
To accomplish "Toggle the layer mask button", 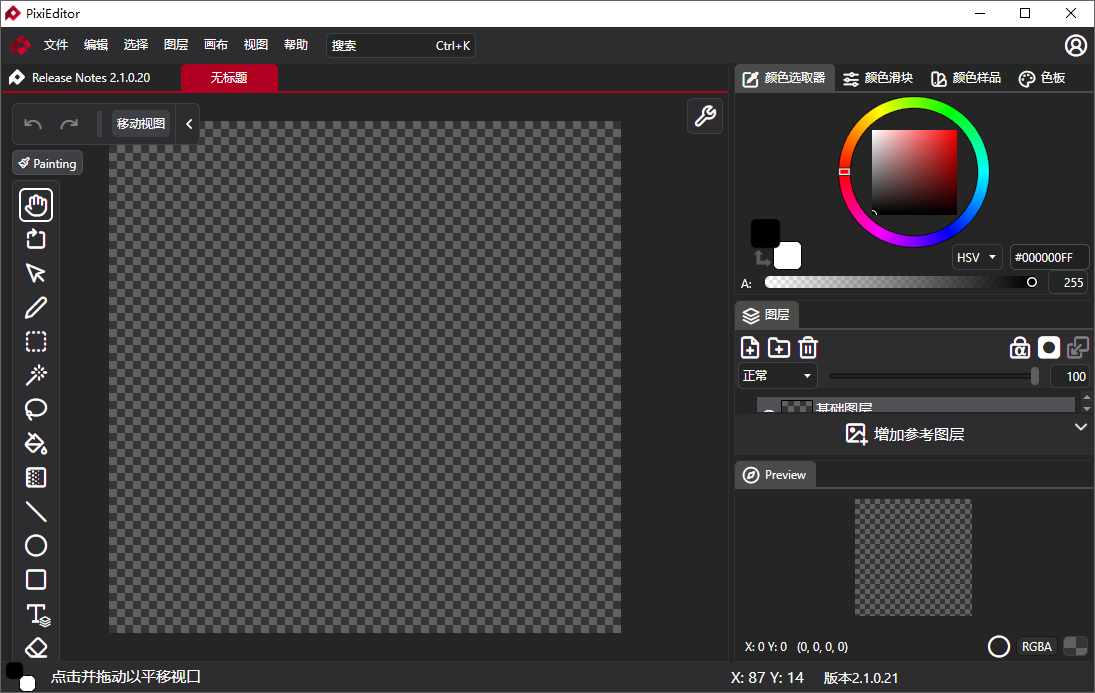I will click(x=1048, y=347).
